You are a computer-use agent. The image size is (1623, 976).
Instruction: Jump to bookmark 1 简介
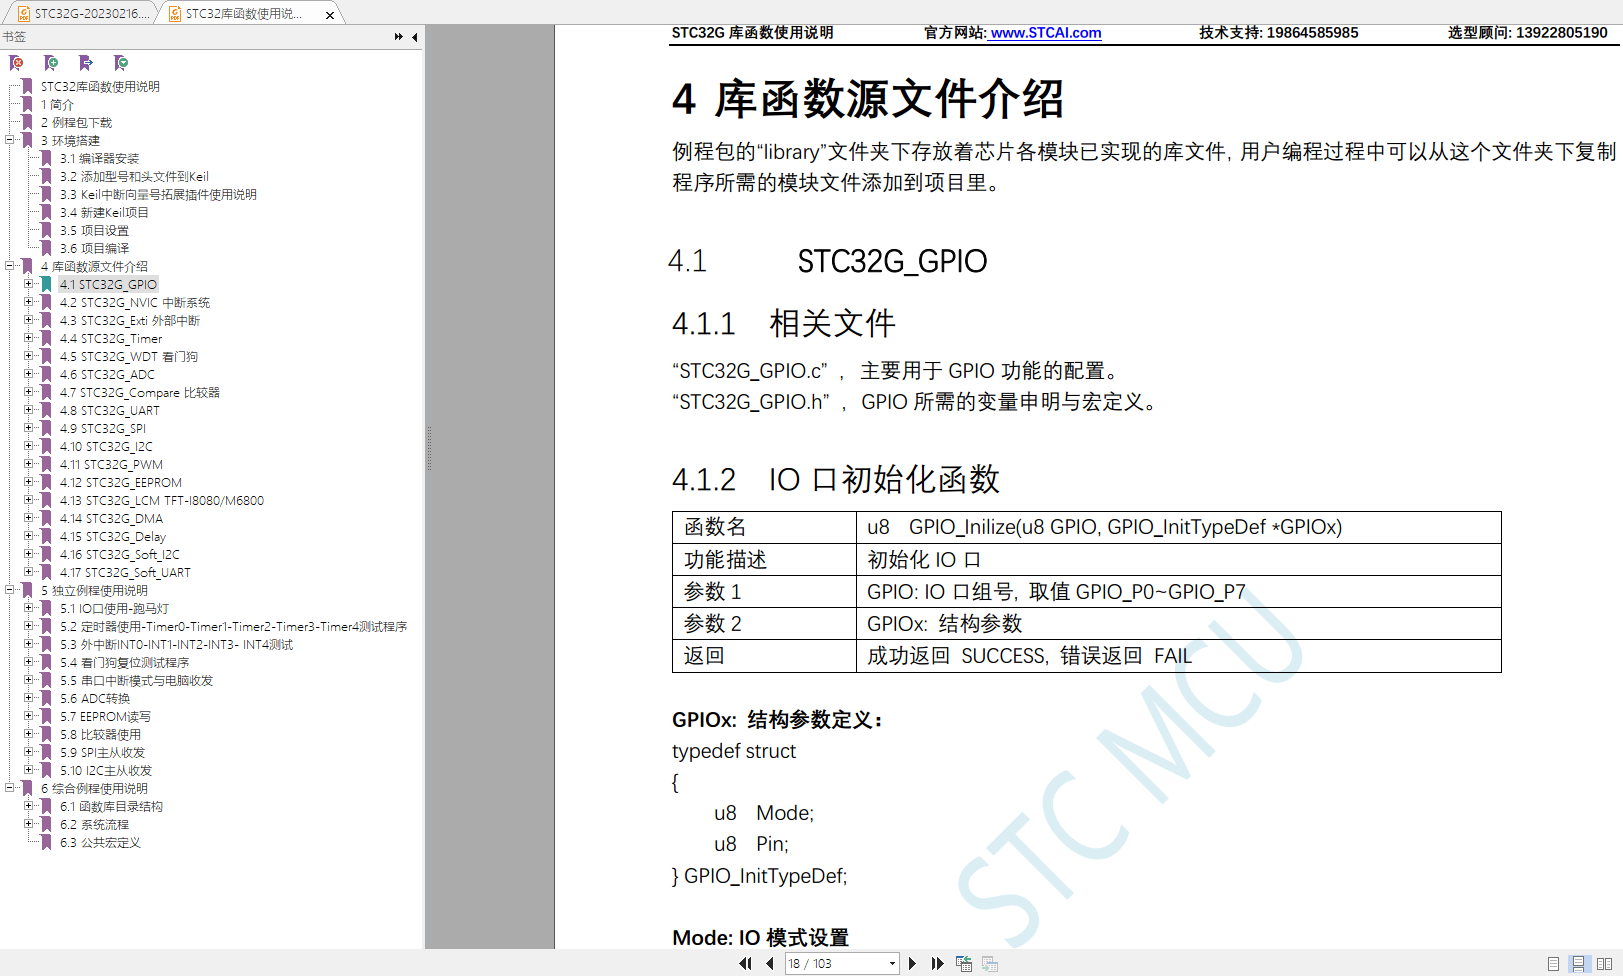click(x=57, y=104)
